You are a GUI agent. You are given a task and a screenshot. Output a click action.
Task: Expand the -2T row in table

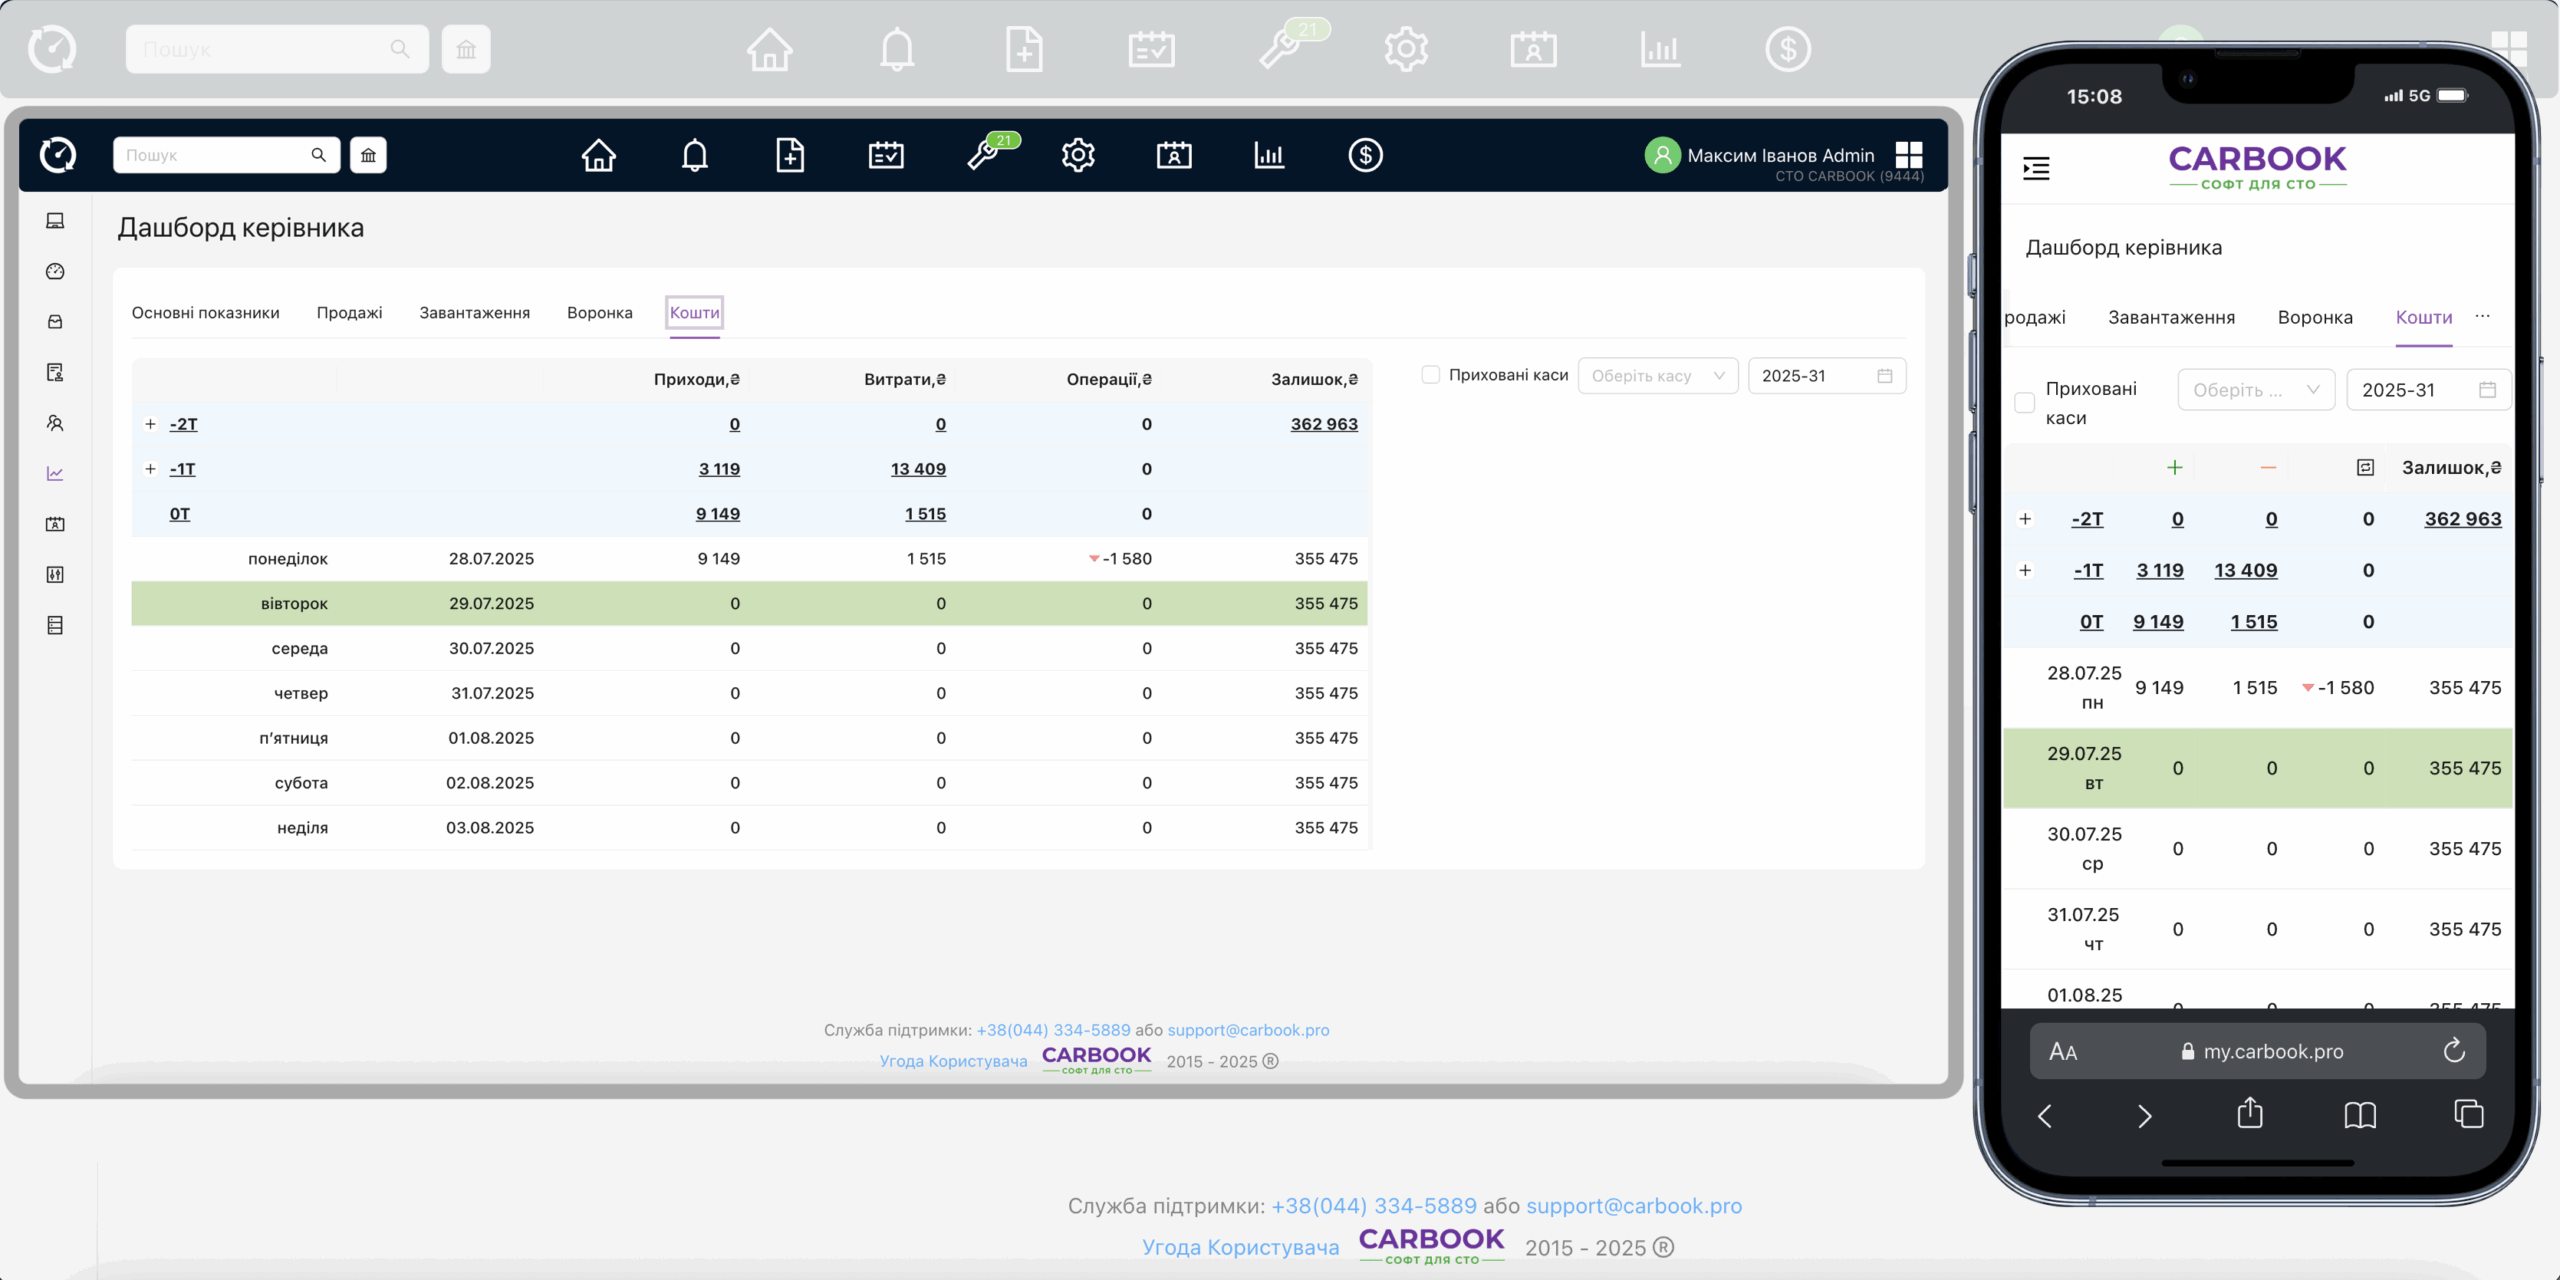pos(150,424)
